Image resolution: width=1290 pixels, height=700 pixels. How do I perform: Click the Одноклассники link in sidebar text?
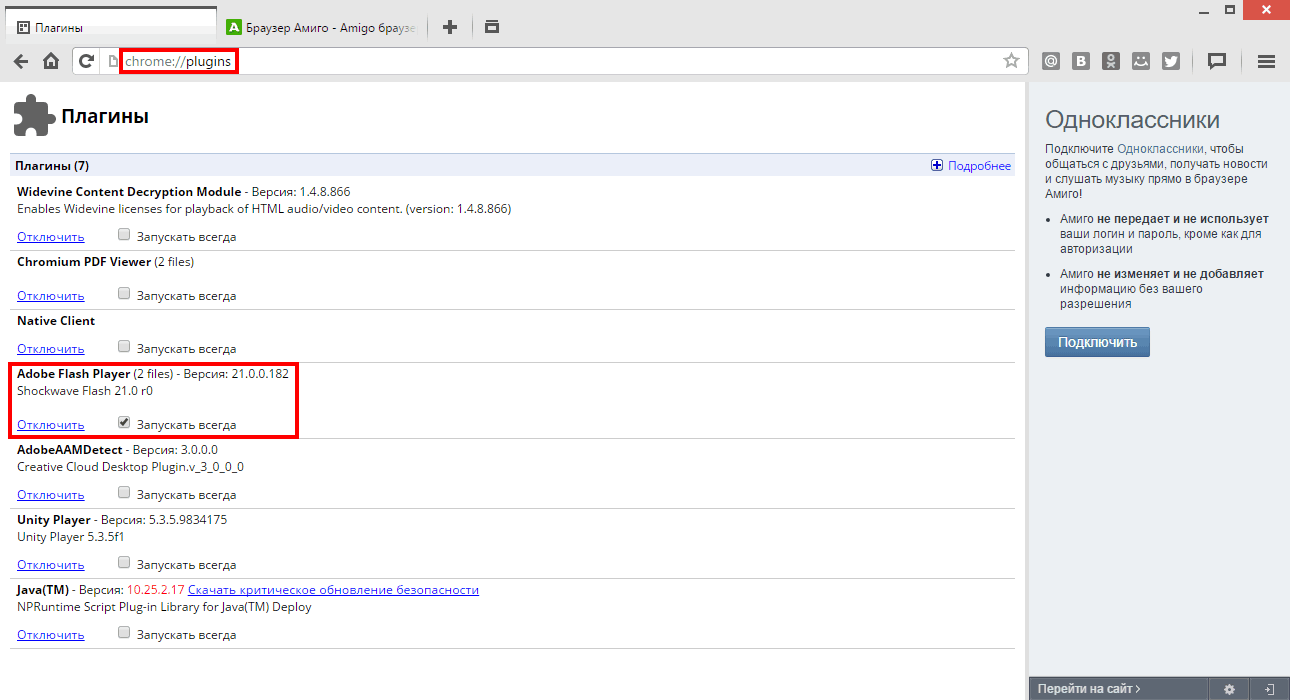click(1160, 148)
